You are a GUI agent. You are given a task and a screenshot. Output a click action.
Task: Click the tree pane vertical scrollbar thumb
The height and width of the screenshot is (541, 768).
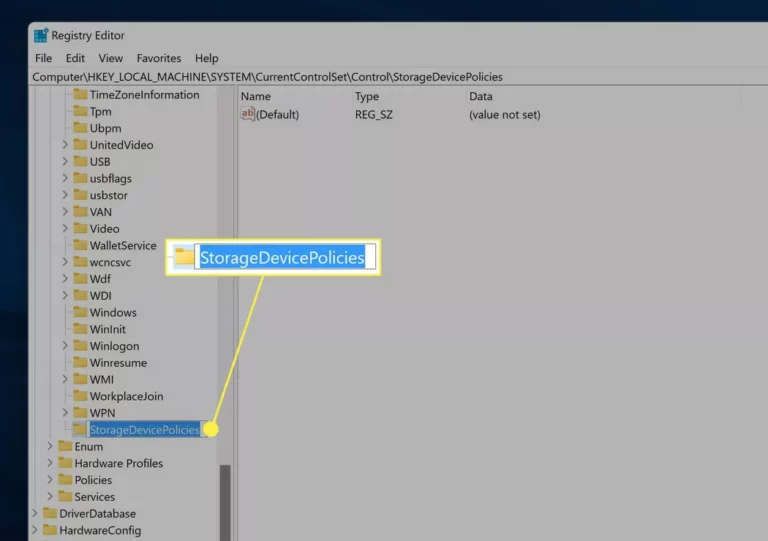(x=225, y=503)
